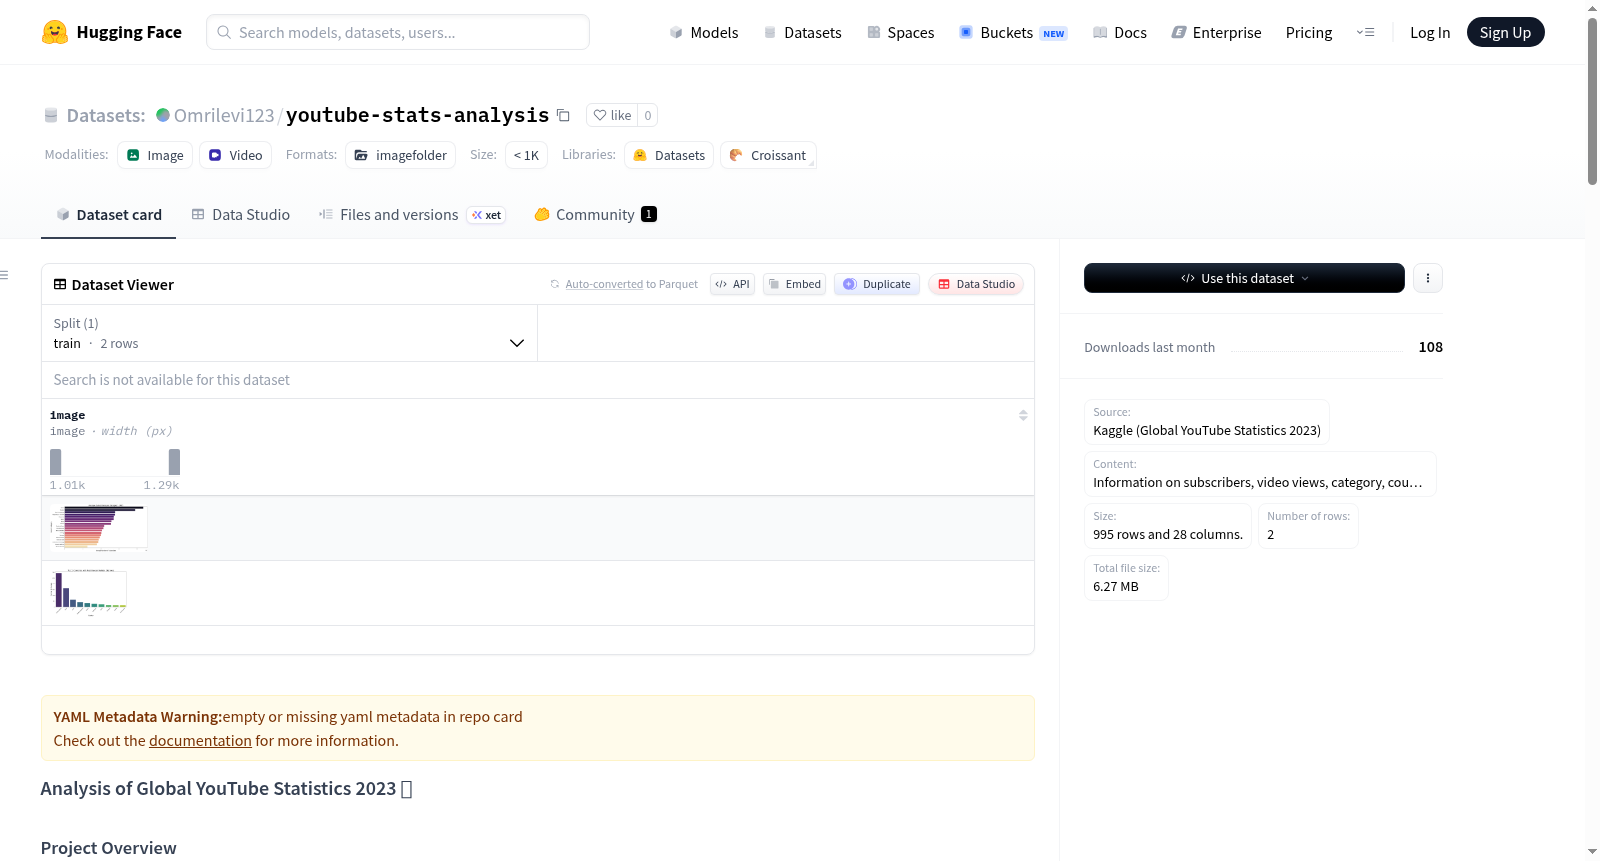This screenshot has width=1600, height=861.
Task: Click the 995 rows and 28 columns text
Action: [x=1168, y=535]
